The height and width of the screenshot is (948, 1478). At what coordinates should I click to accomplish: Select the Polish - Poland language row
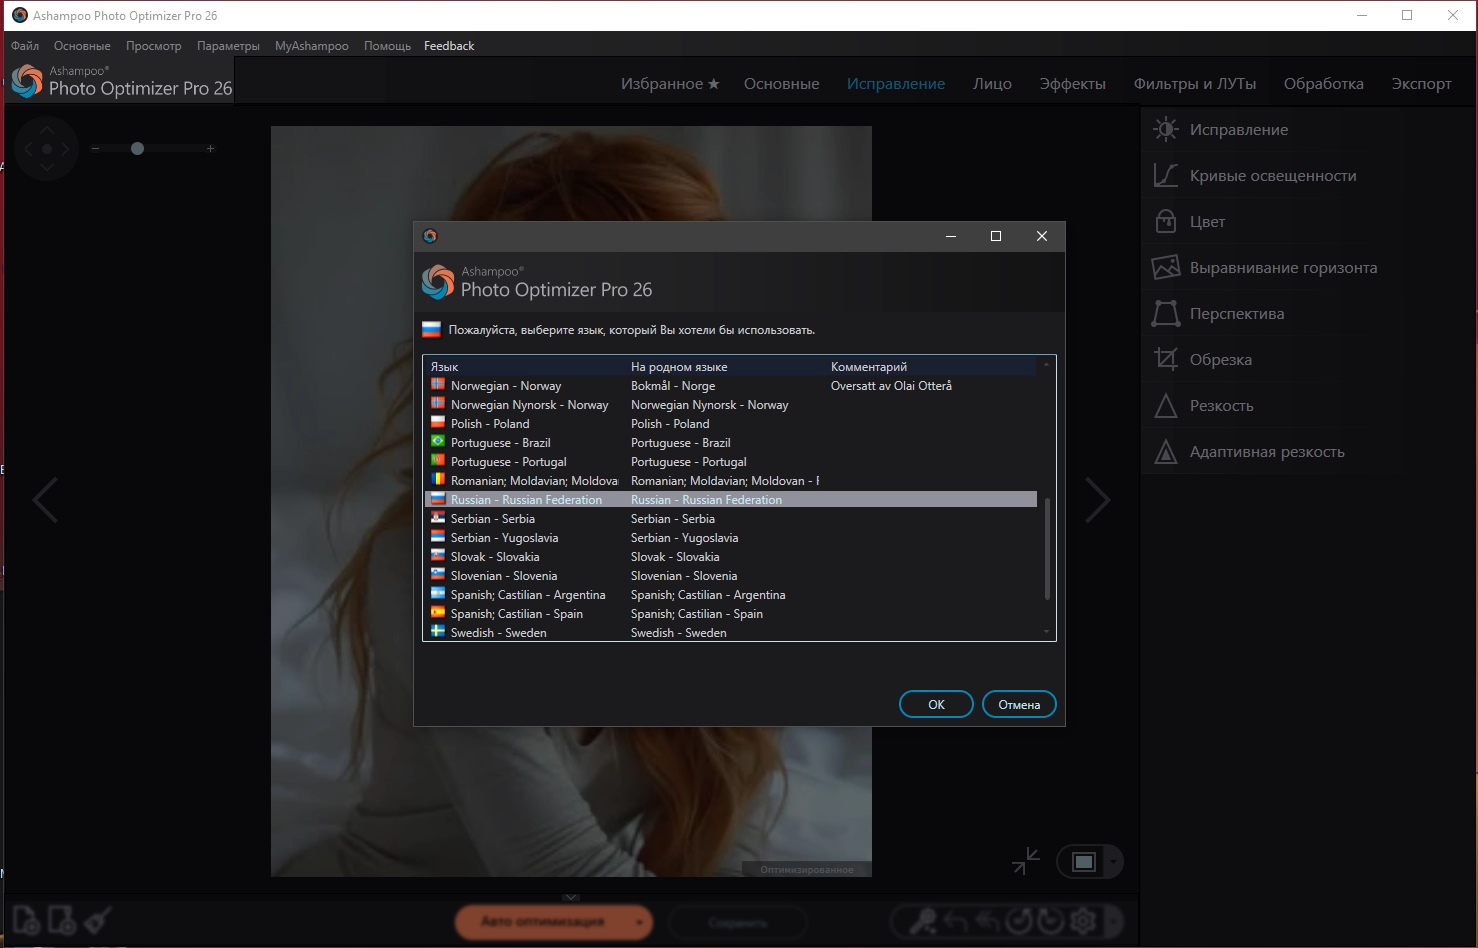point(731,424)
